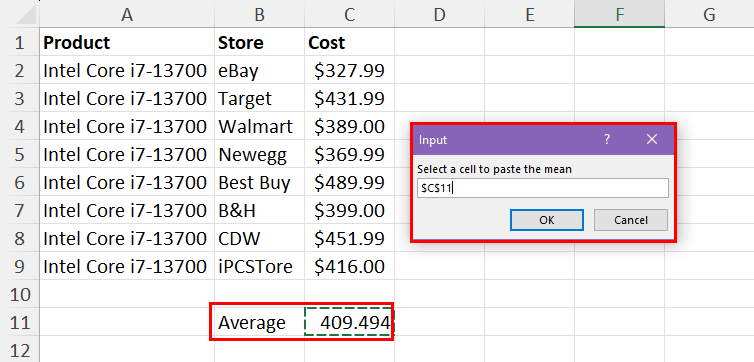Select the Best Buy store cell

pyautogui.click(x=259, y=182)
